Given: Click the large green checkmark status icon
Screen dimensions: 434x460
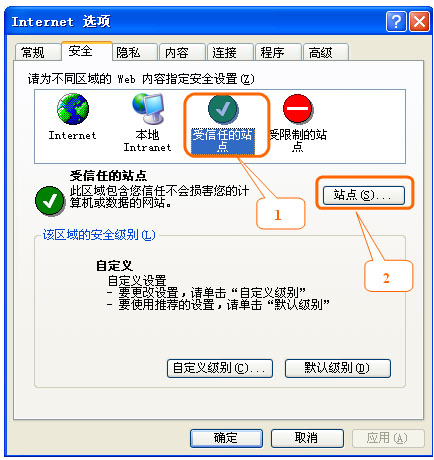Looking at the screenshot, I should 50,200.
